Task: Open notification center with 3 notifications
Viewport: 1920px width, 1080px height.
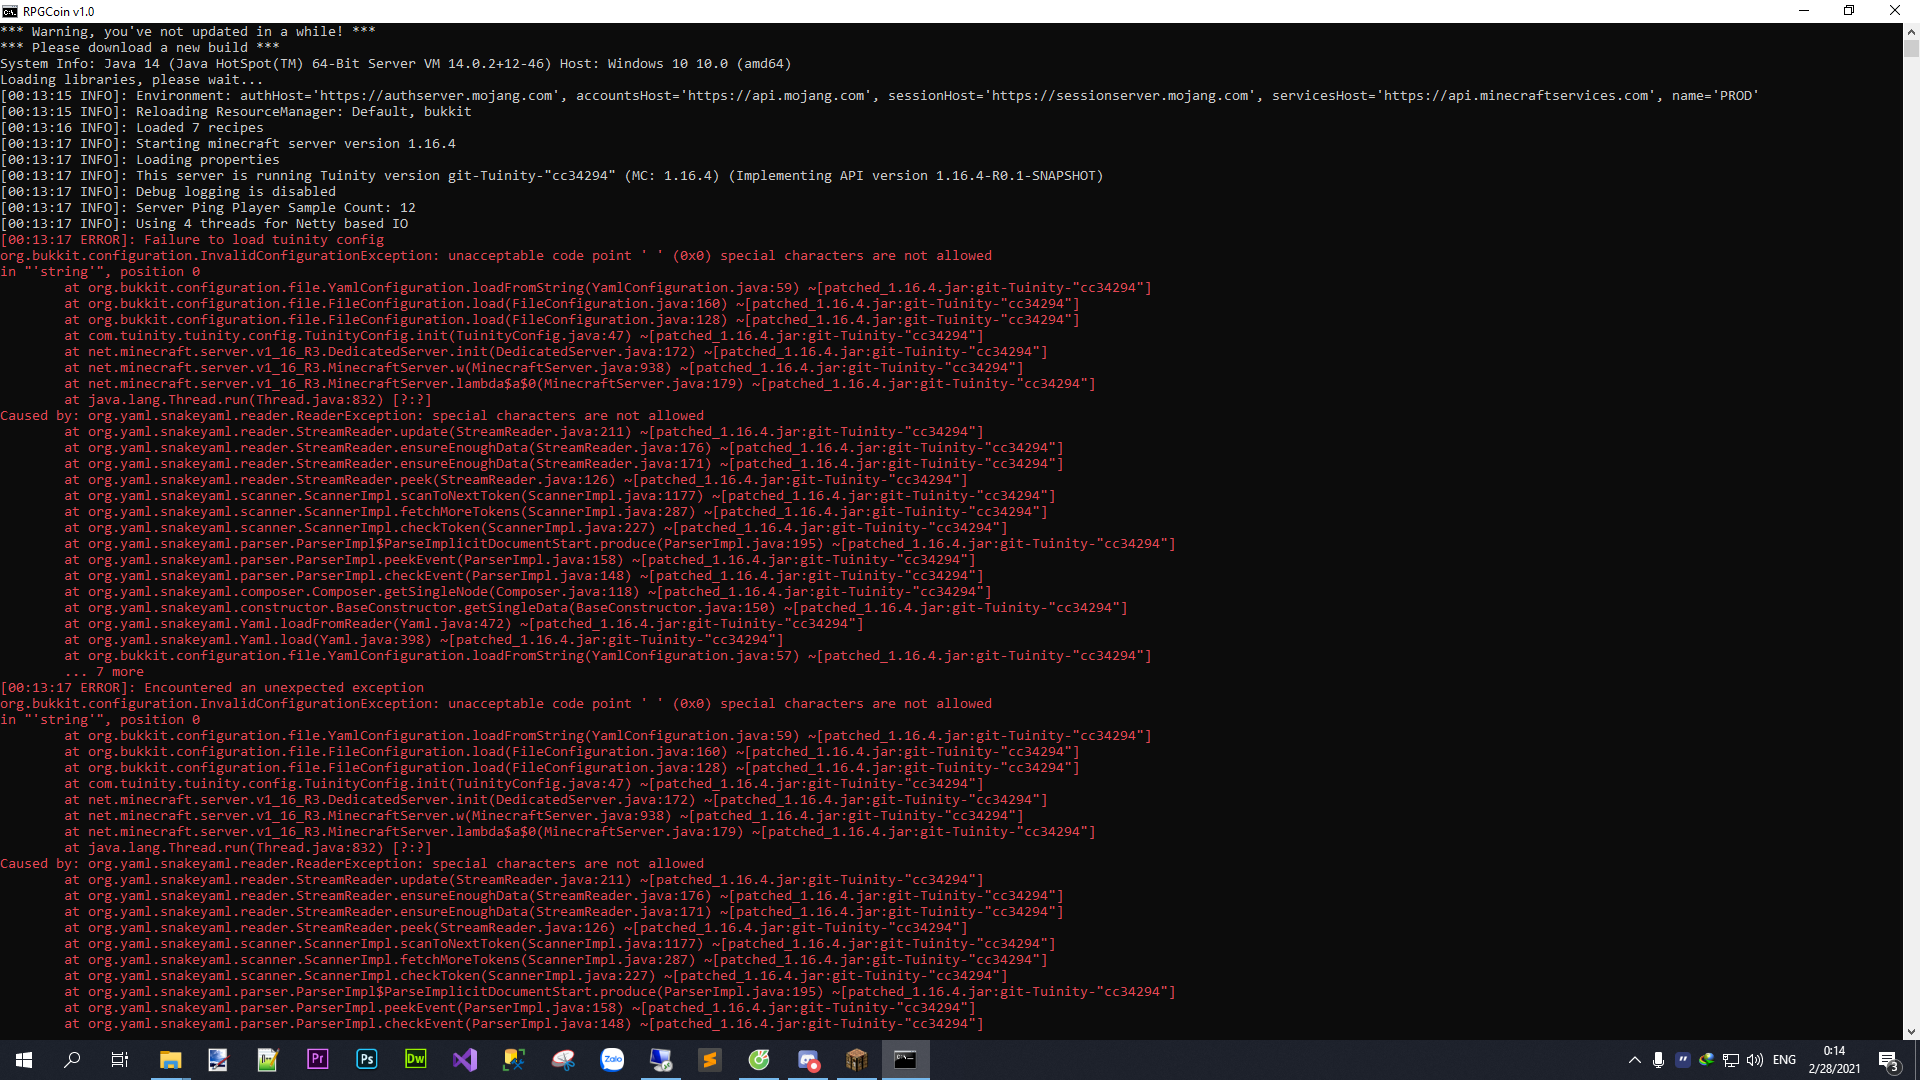Action: 1888,1061
